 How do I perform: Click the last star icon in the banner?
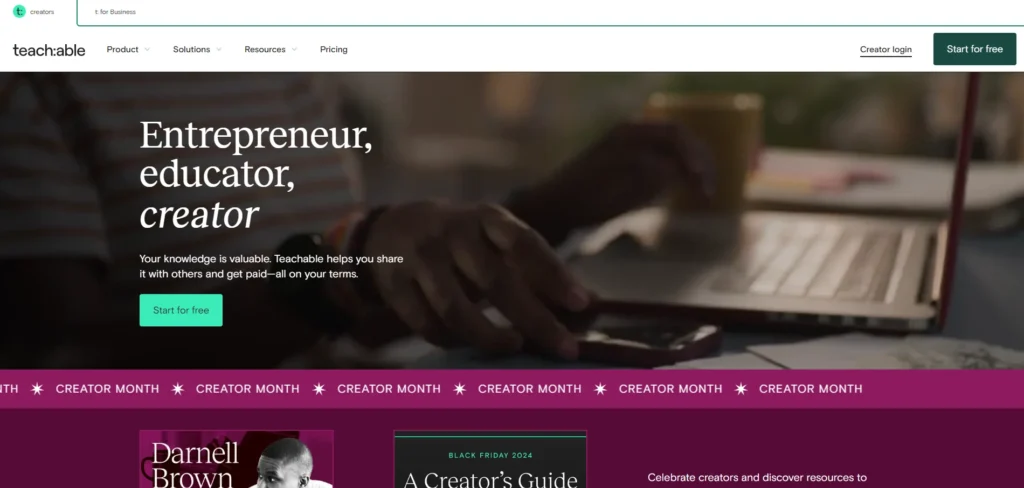coord(741,389)
